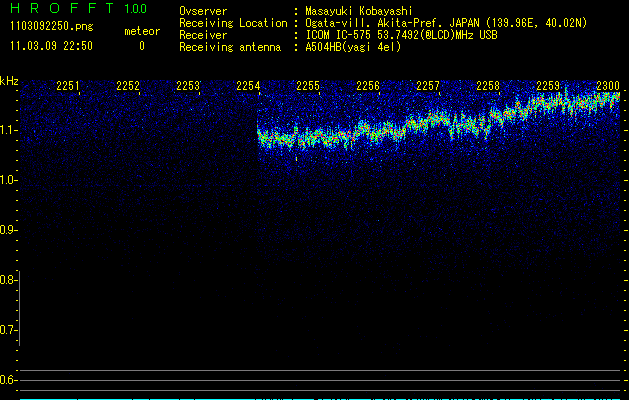This screenshot has height=400, width=629.
Task: Click the date stamp 11.03.09 22:50
Action: [x=50, y=46]
